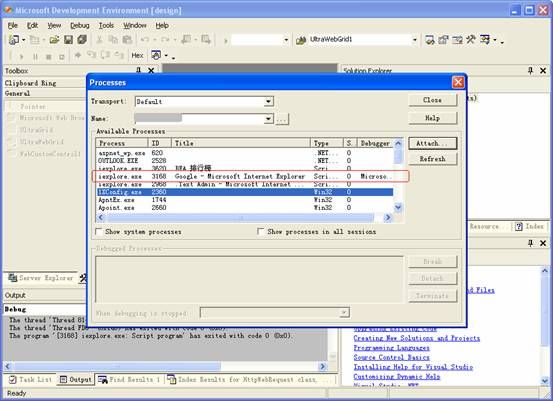Sort by the Process column header
Screen dimensions: 553x401
pyautogui.click(x=122, y=143)
